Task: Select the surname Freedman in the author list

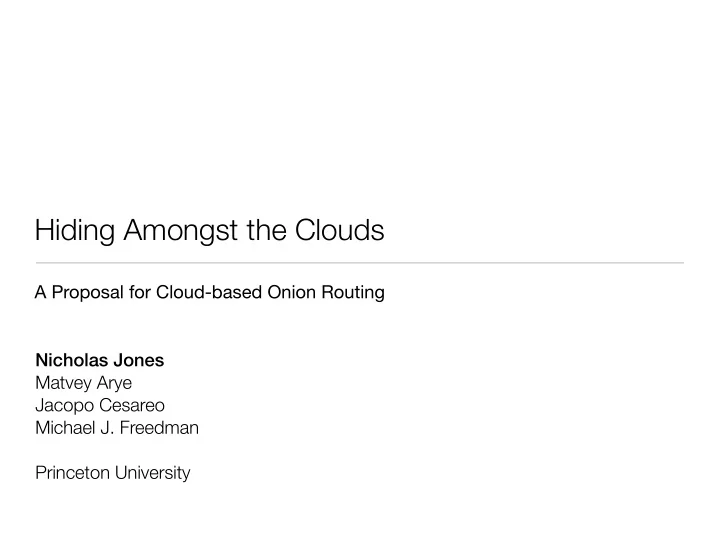Action: click(x=159, y=428)
